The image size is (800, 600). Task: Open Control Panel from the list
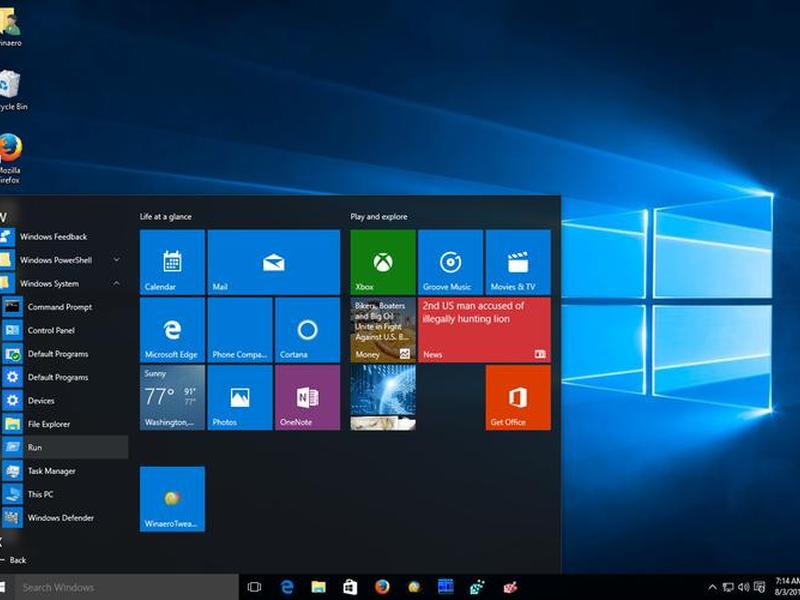(x=64, y=330)
